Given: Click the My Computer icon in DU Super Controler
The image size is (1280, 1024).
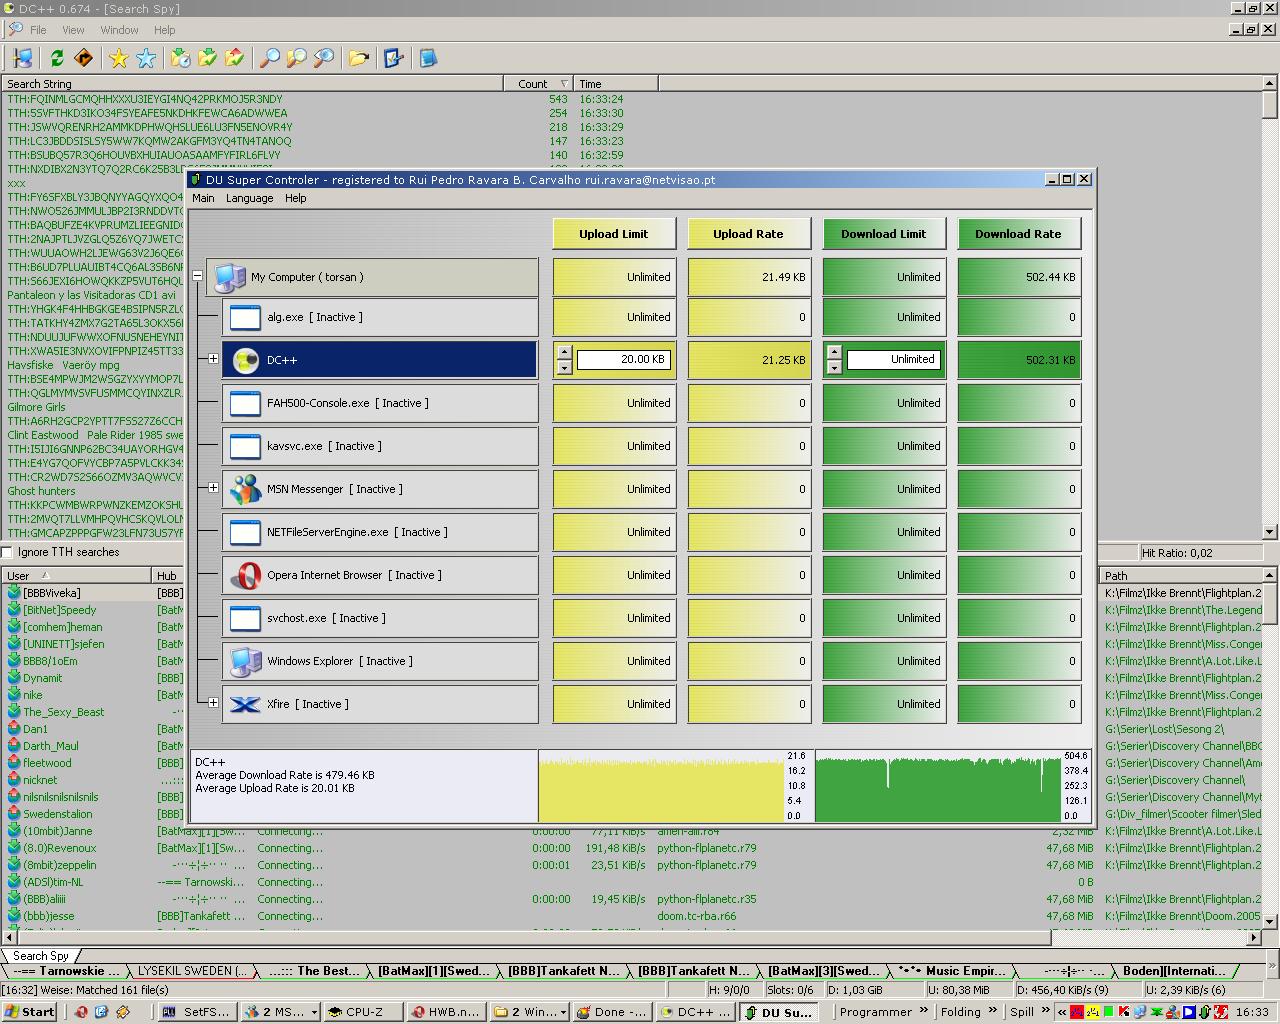Looking at the screenshot, I should 230,277.
